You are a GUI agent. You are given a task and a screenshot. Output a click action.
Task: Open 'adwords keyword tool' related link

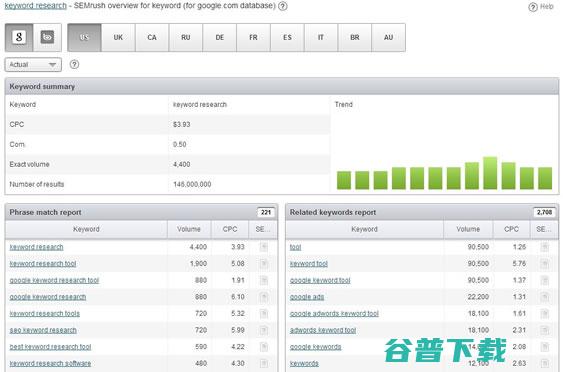(x=323, y=330)
